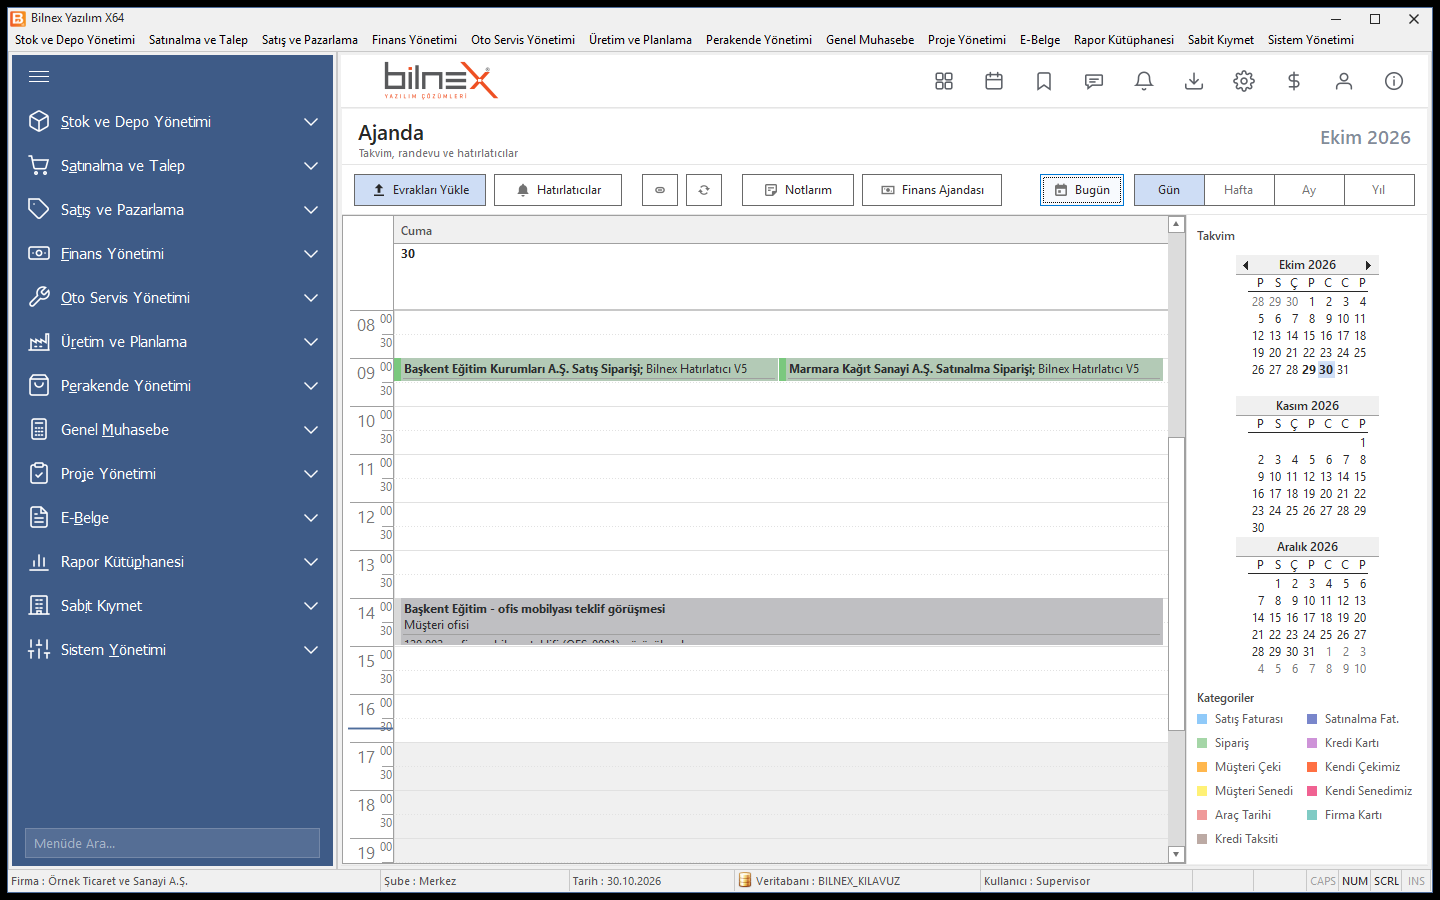Toggle the hamburger menu in sidebar
The height and width of the screenshot is (900, 1440).
39,77
